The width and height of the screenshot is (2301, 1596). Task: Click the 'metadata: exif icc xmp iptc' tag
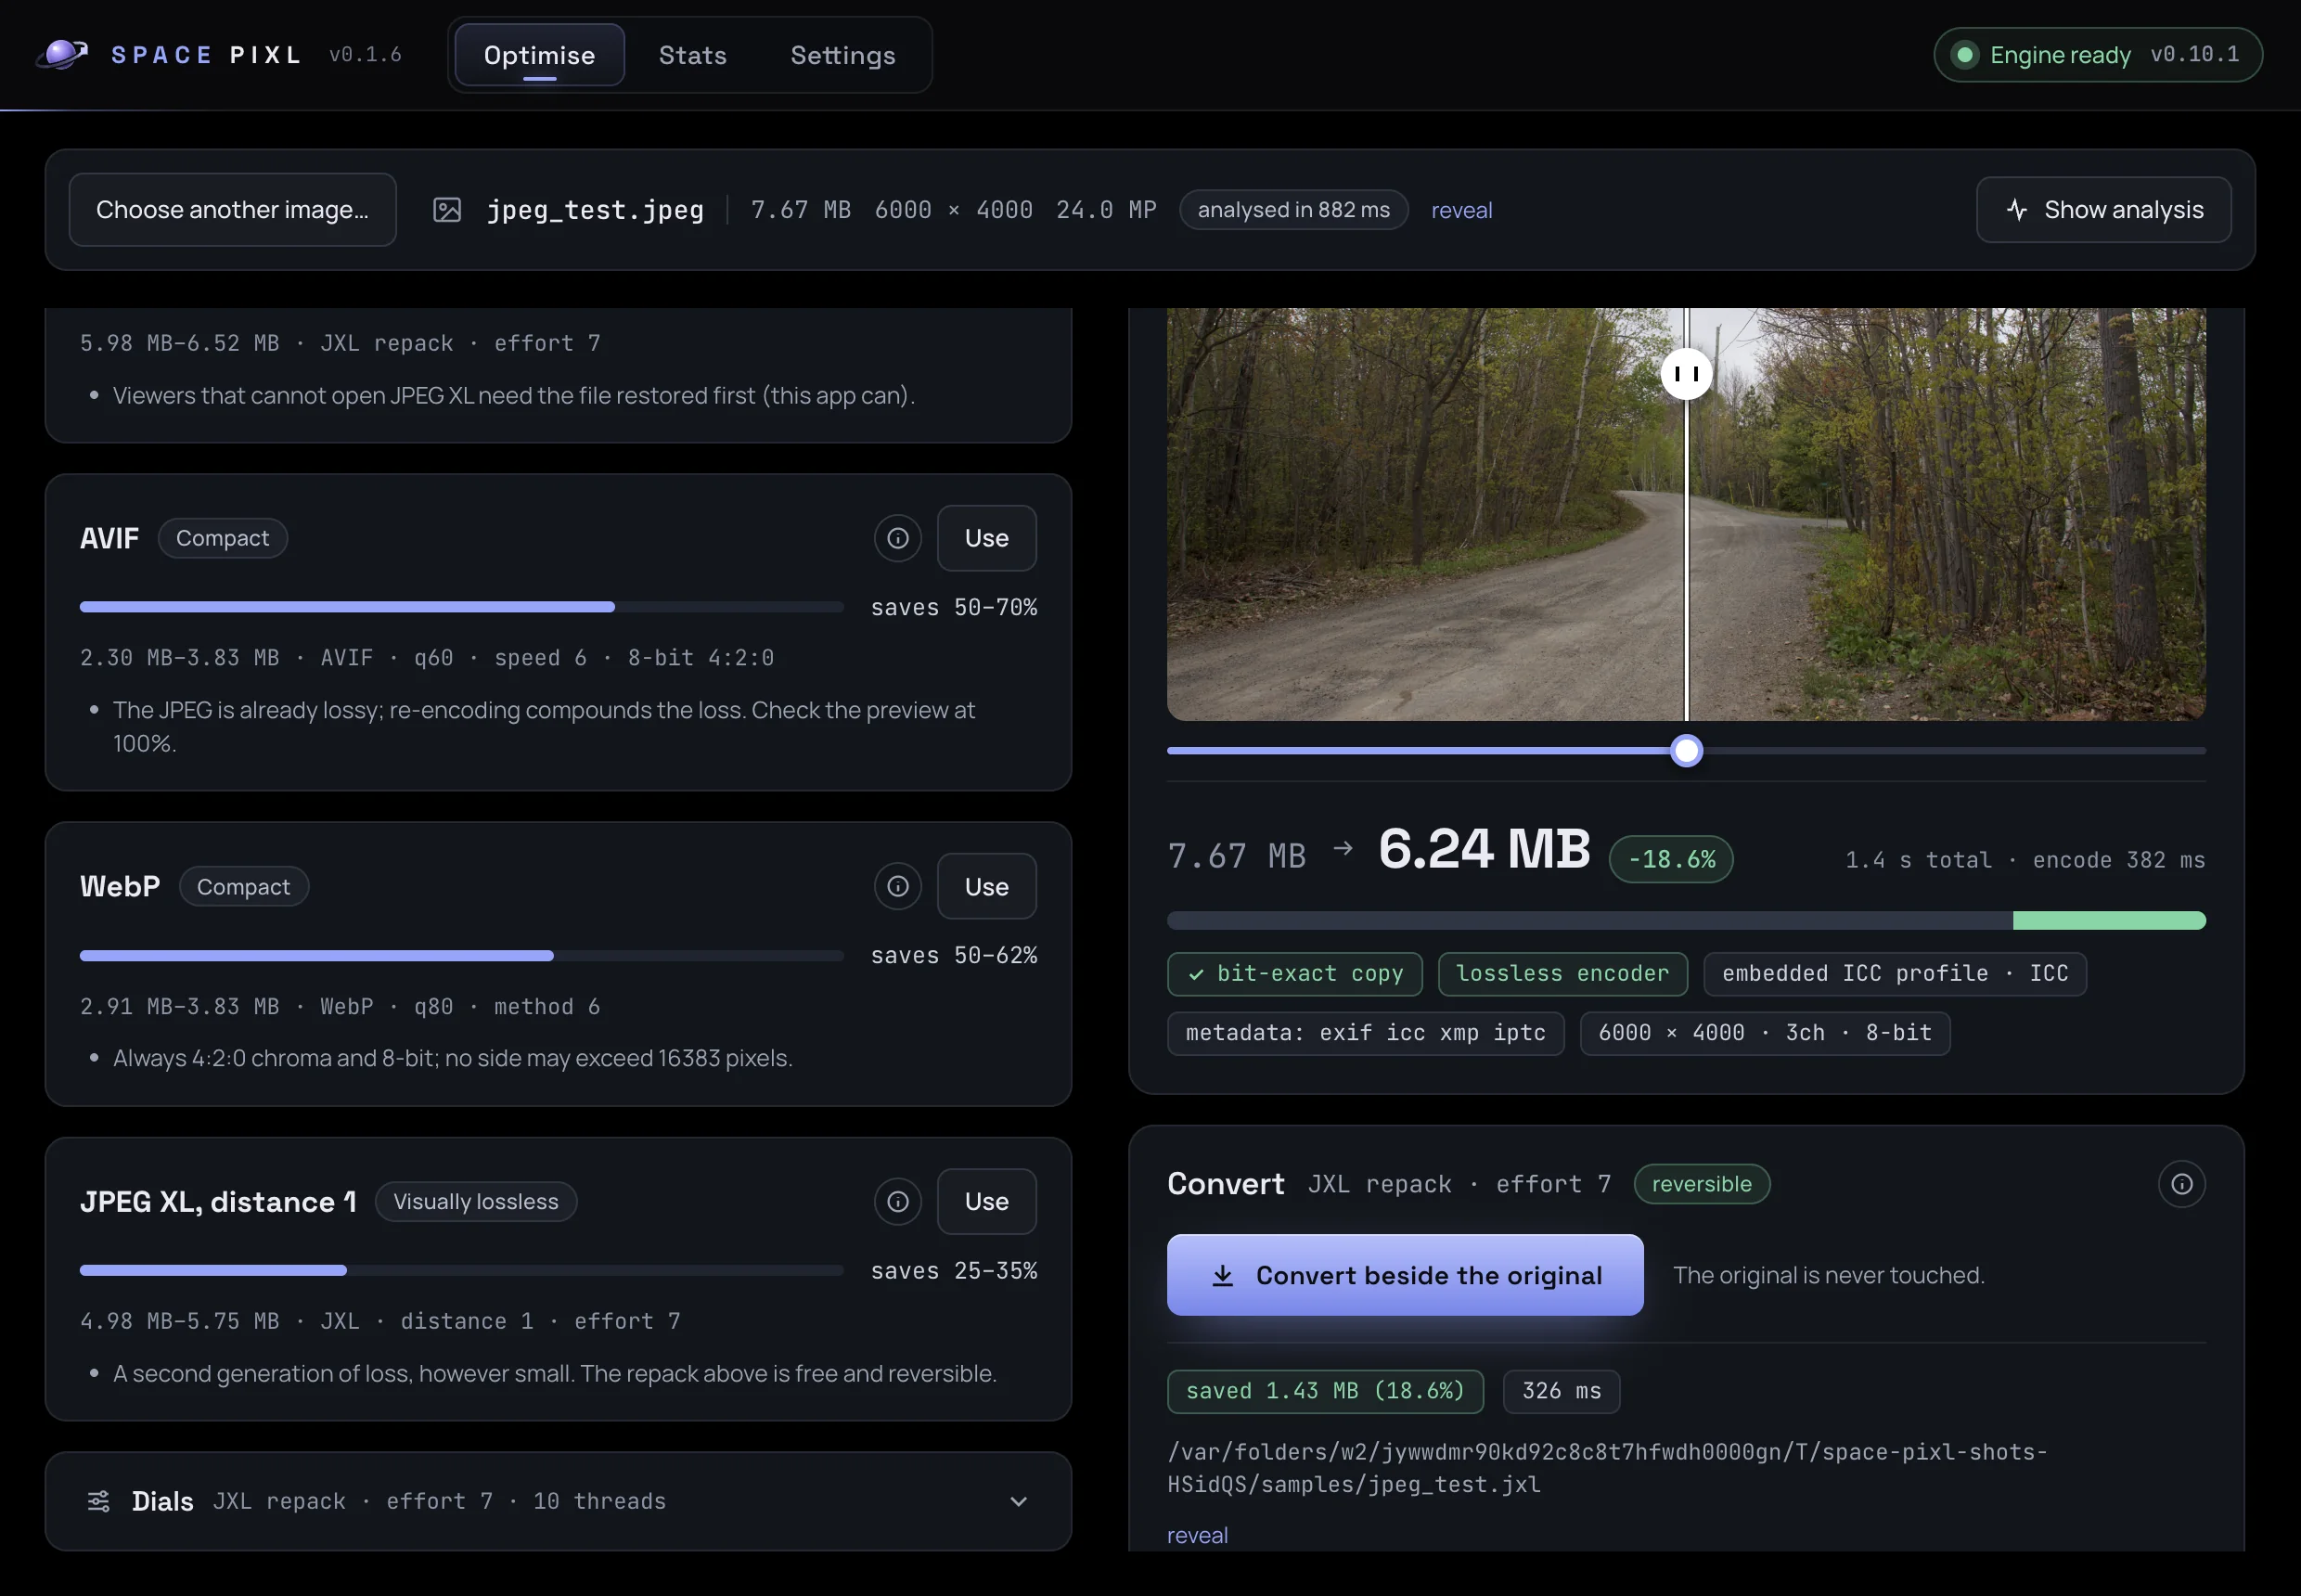[x=1365, y=1033]
